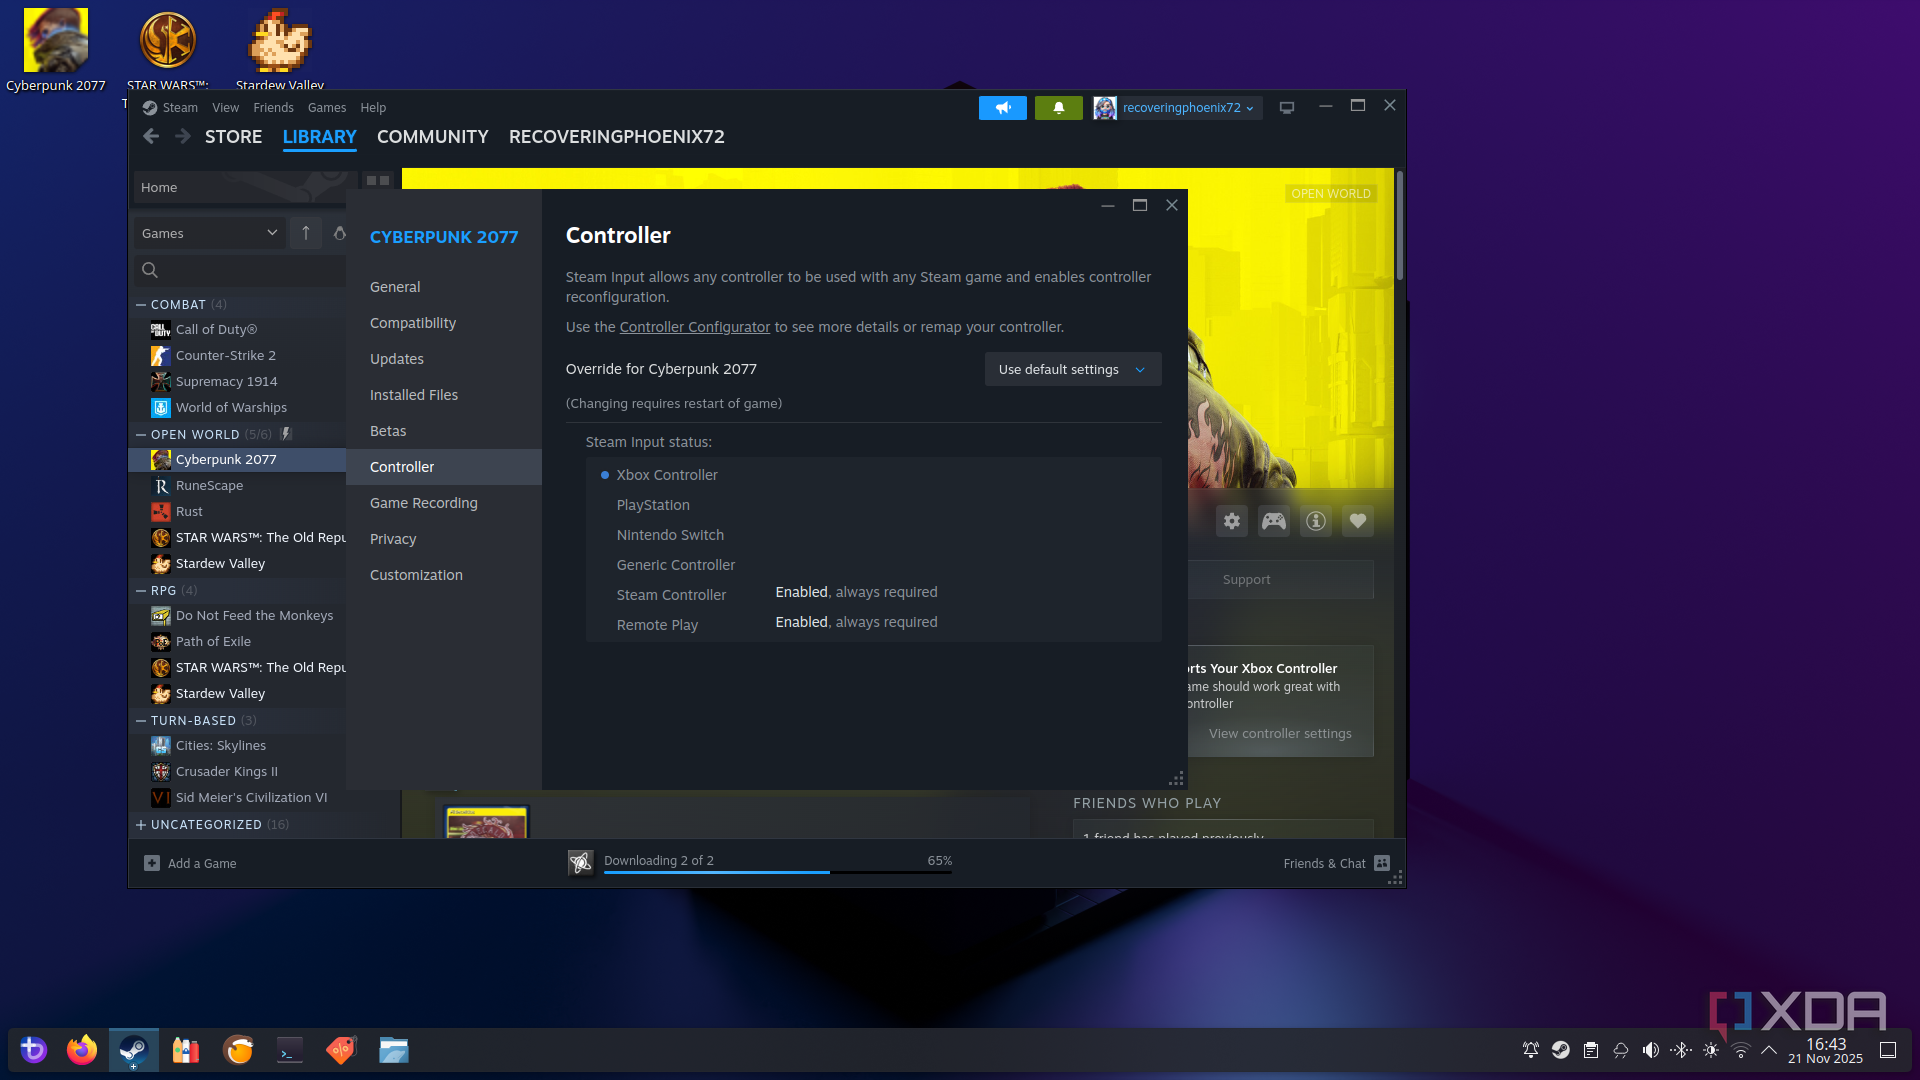Open the notifications bell button

tap(1059, 108)
